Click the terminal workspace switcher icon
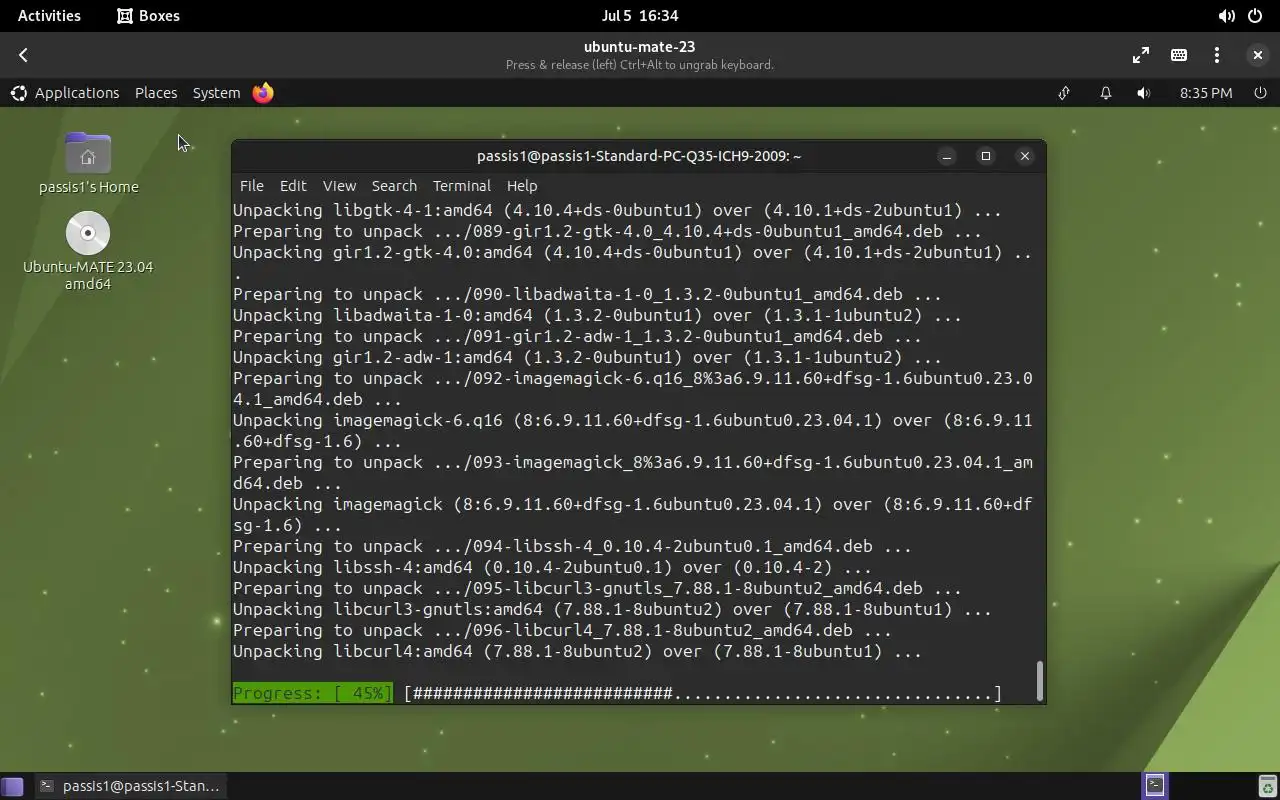Viewport: 1280px width, 800px height. coord(1155,785)
